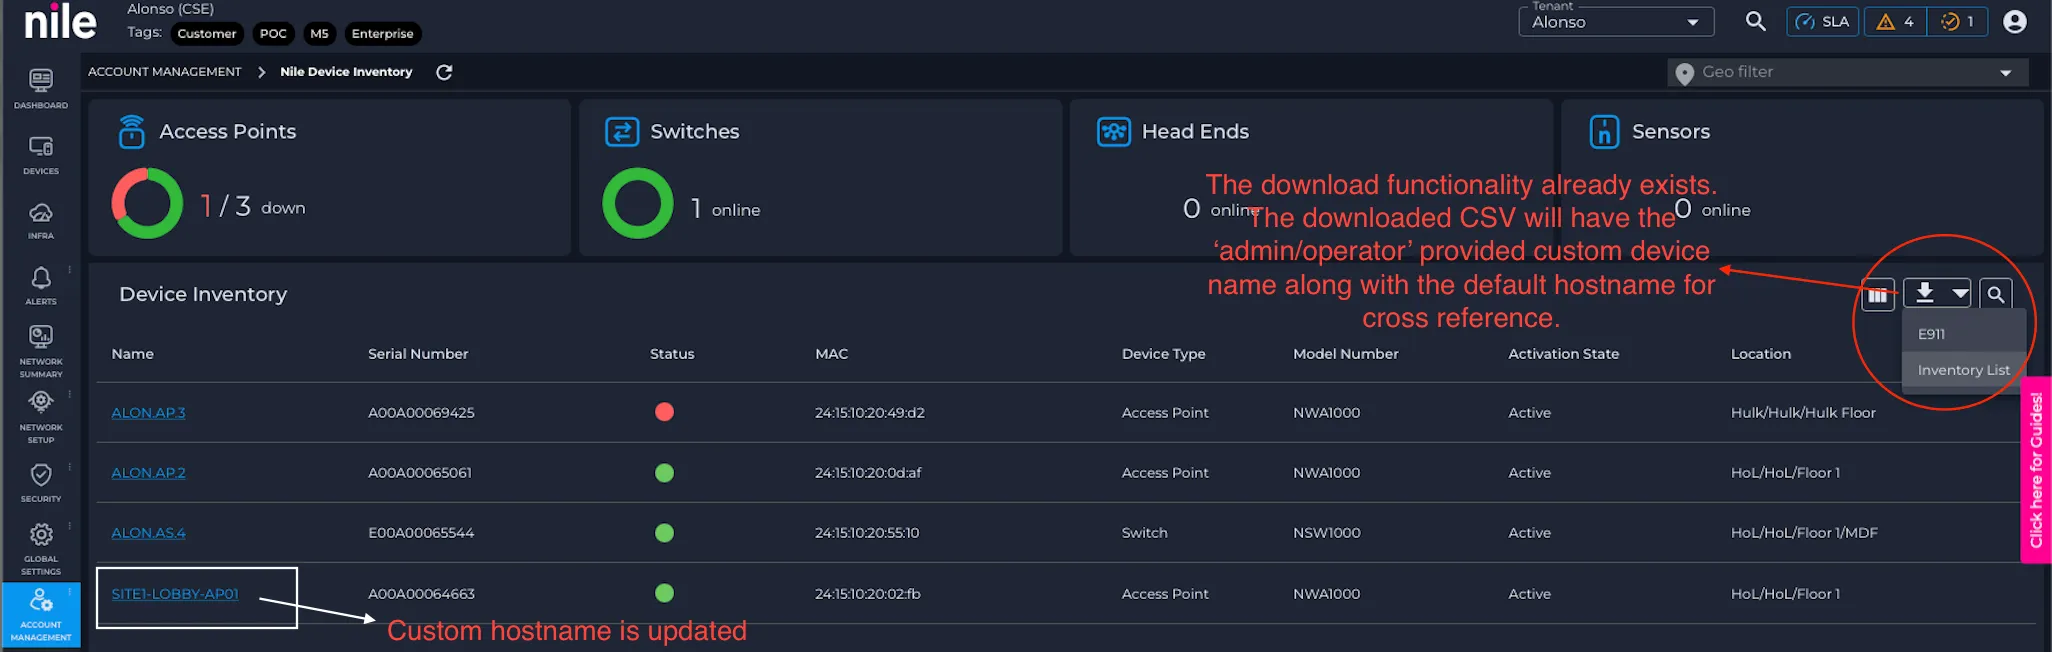Click the Head Ends card title
Image resolution: width=2052 pixels, height=652 pixels.
click(x=1195, y=131)
